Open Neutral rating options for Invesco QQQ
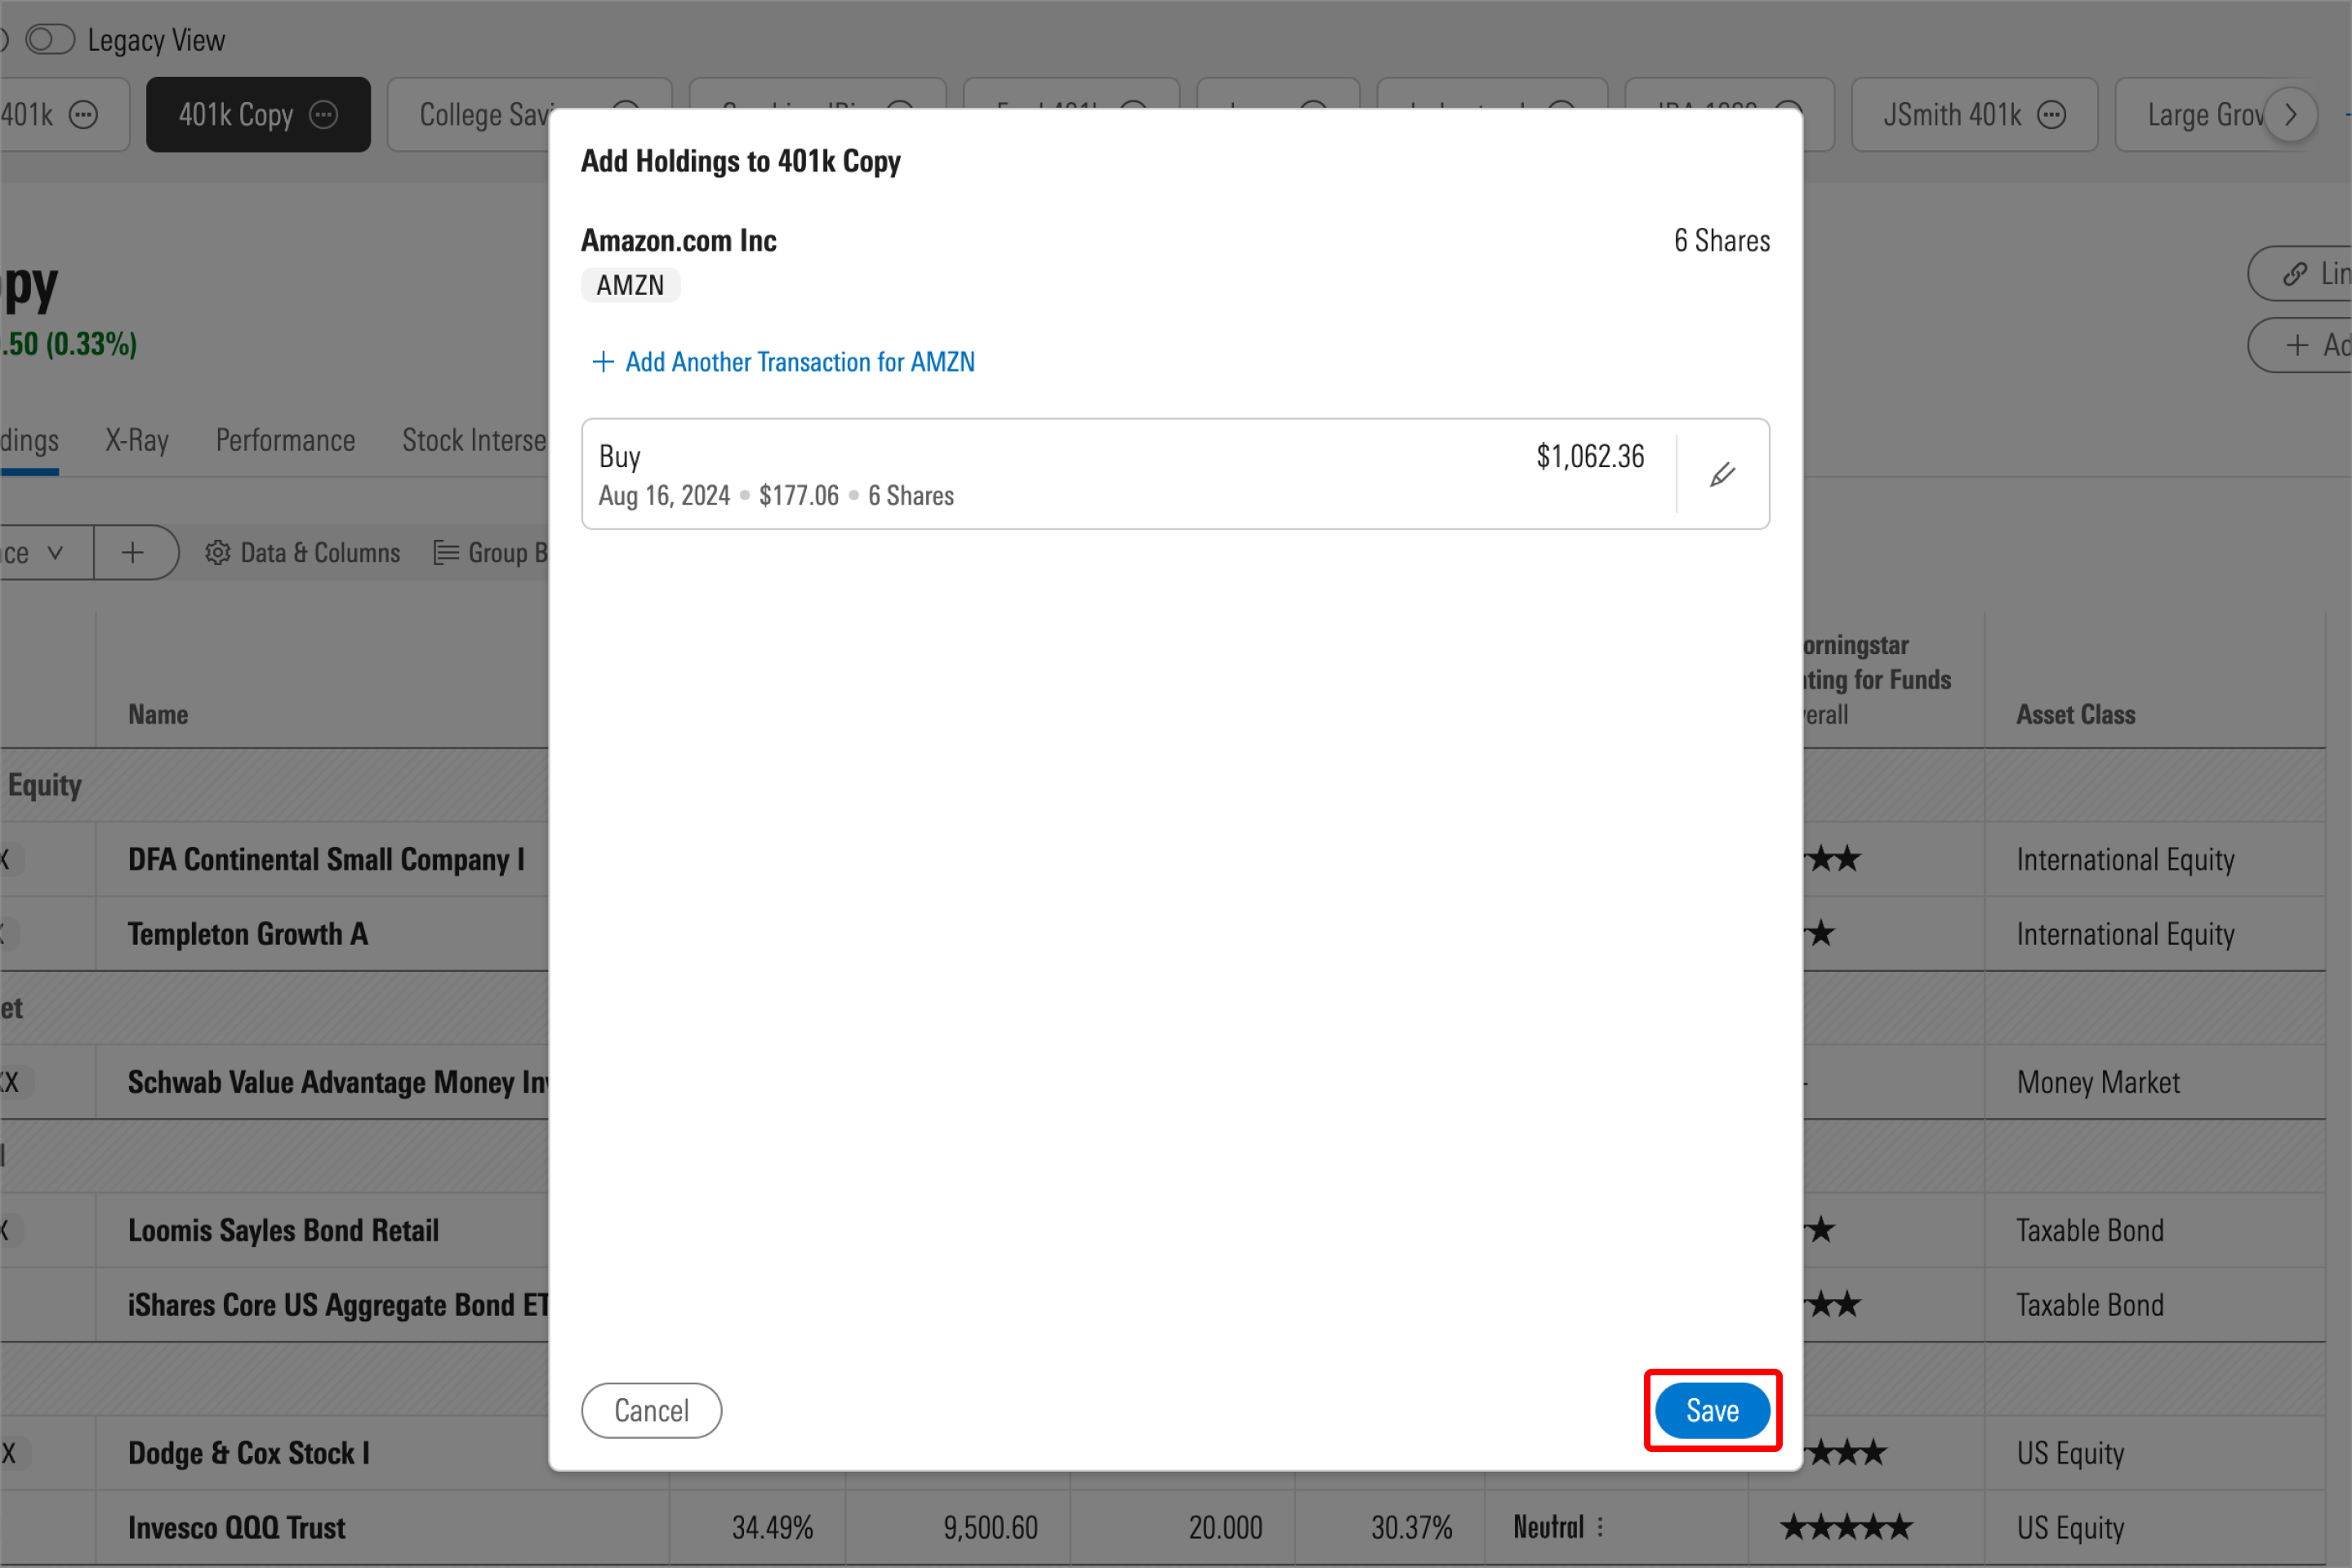 [x=1600, y=1527]
